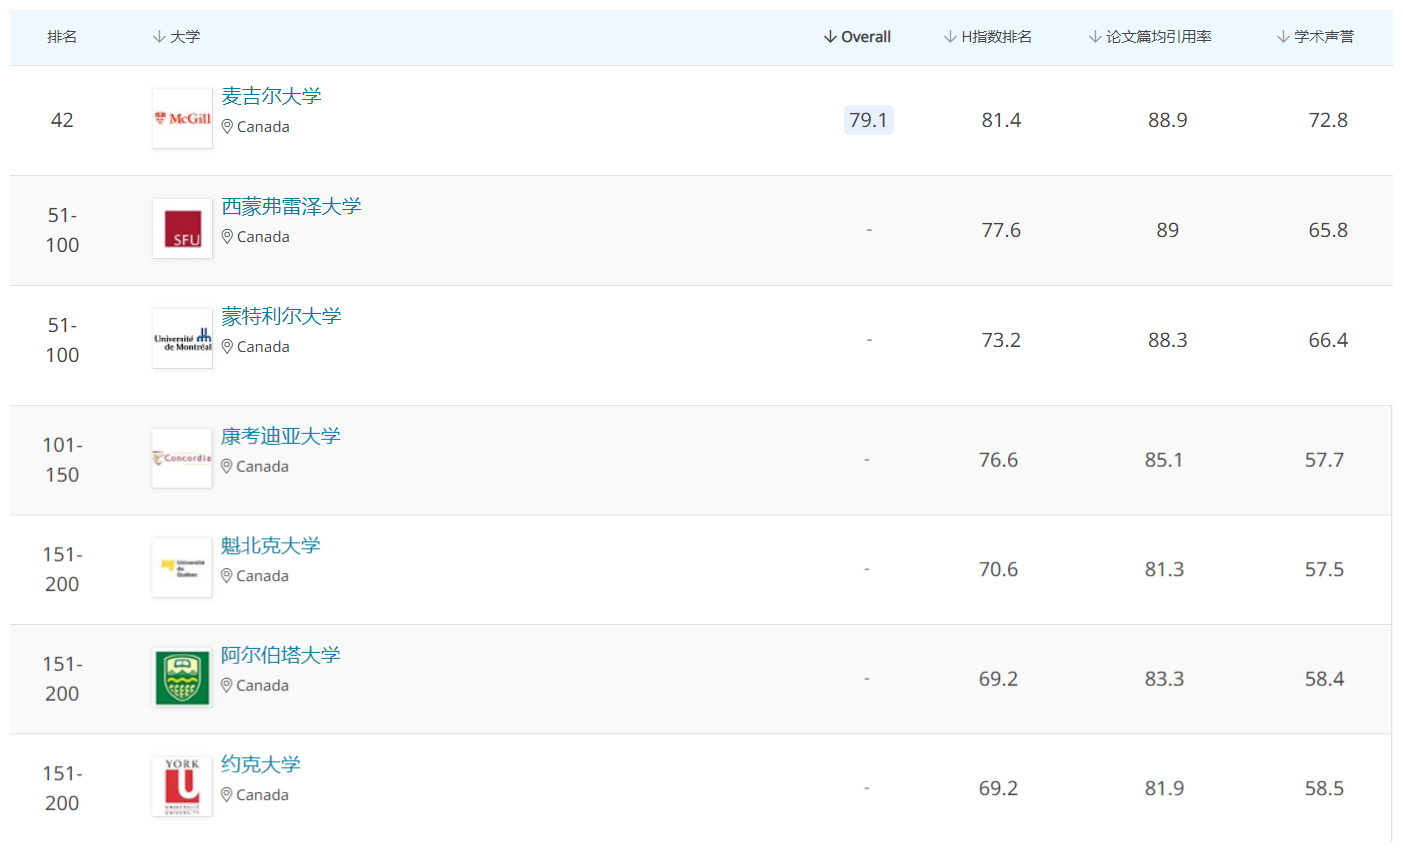Open the 西蒙弗雷泽大学 link
1403x852 pixels.
291,206
